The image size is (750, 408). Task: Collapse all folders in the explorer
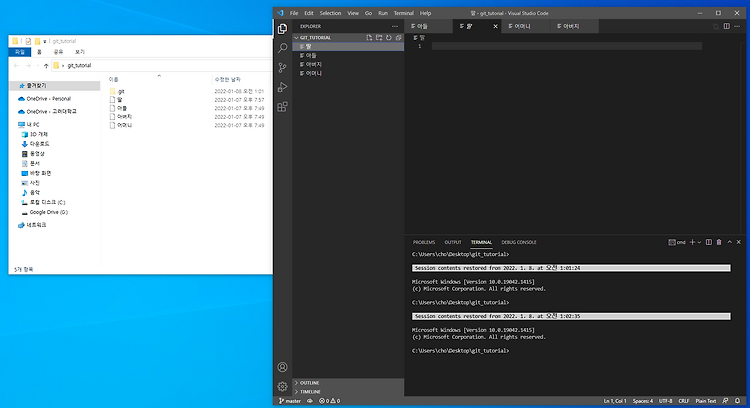tap(398, 37)
